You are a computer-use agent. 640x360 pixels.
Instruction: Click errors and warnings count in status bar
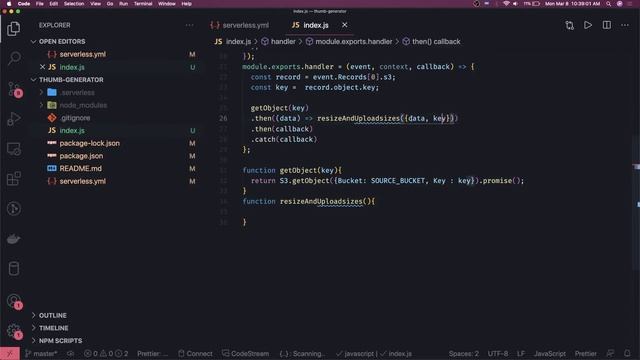tap(106, 353)
